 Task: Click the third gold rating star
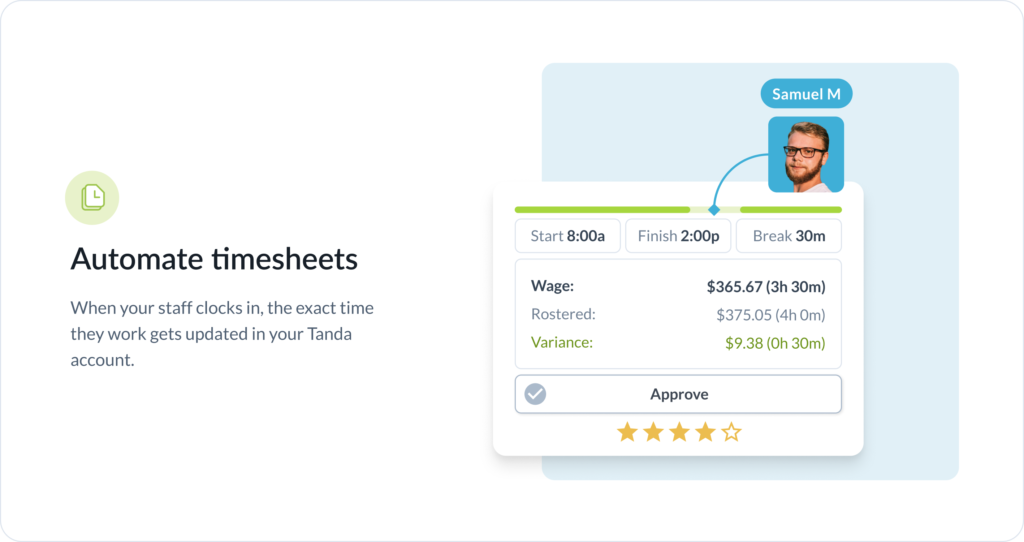[679, 432]
